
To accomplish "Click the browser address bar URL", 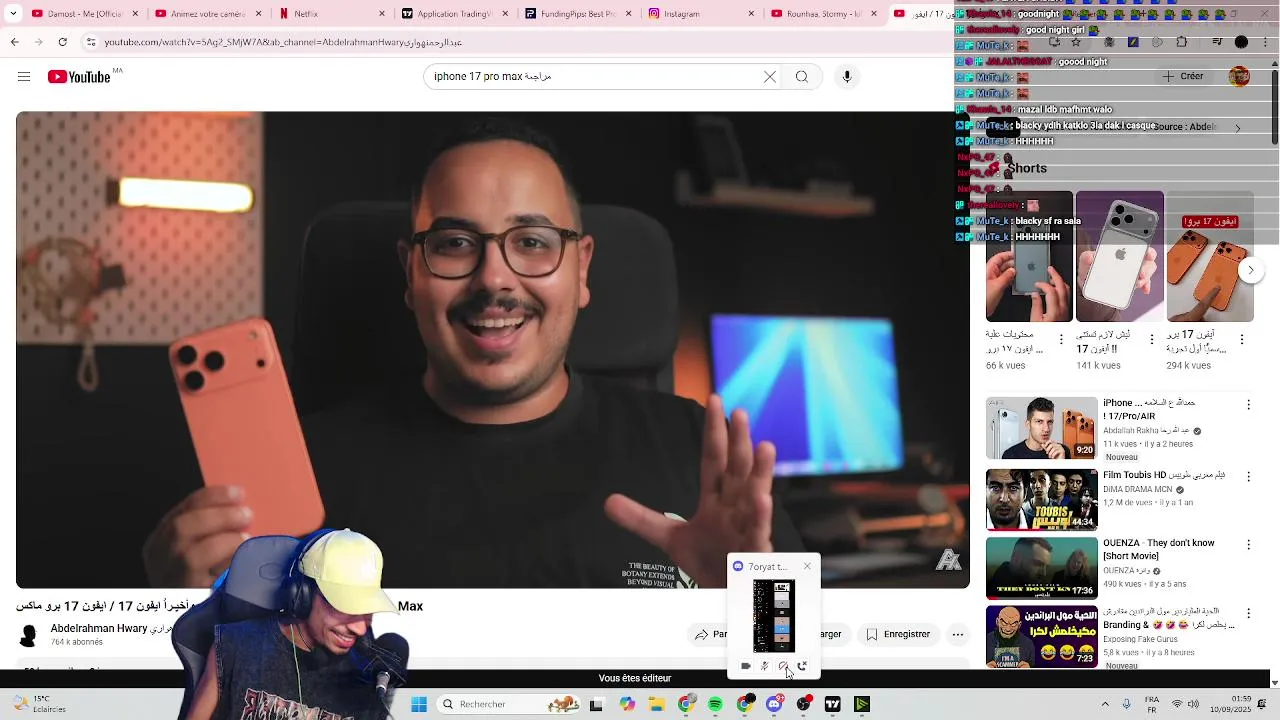I will (x=283, y=42).
